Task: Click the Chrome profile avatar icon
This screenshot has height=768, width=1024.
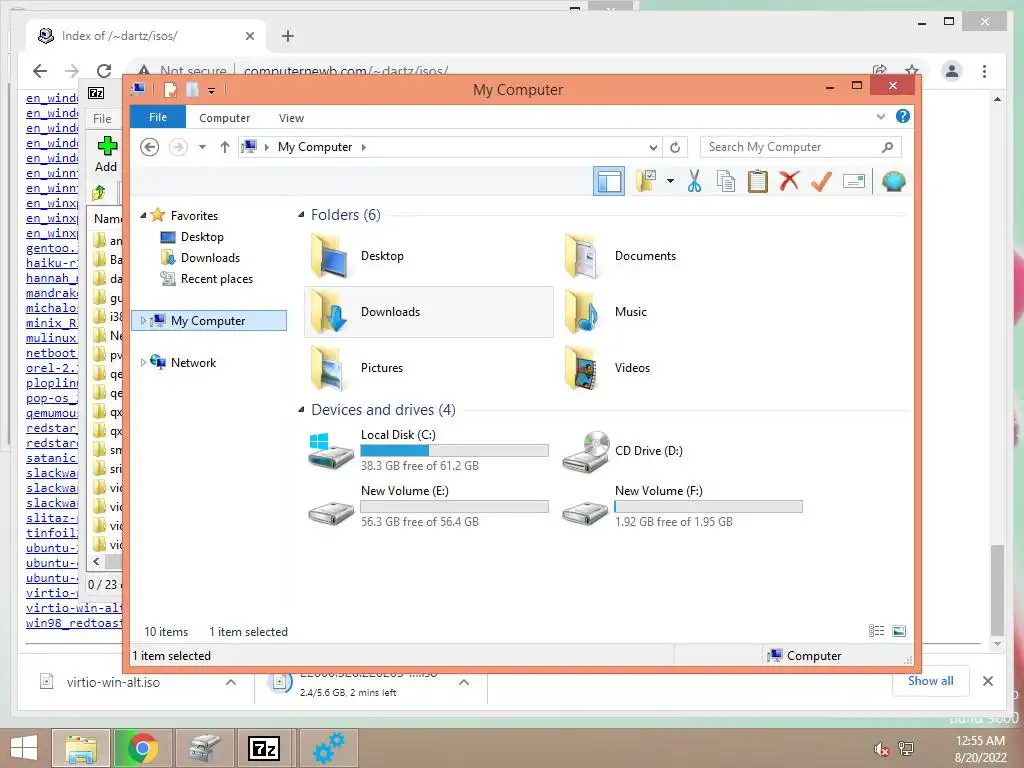Action: pos(952,71)
